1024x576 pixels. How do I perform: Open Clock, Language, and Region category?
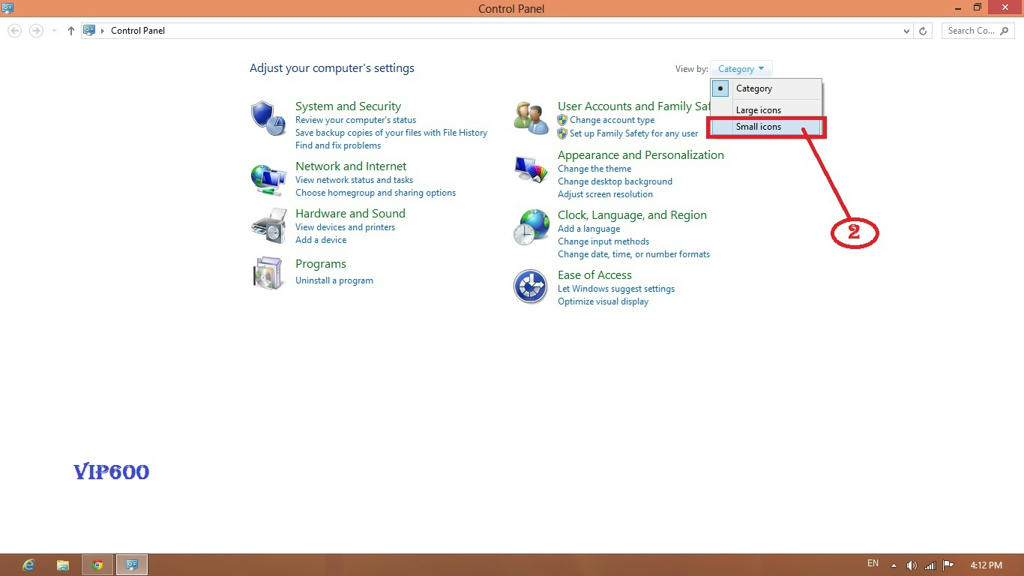tap(632, 215)
